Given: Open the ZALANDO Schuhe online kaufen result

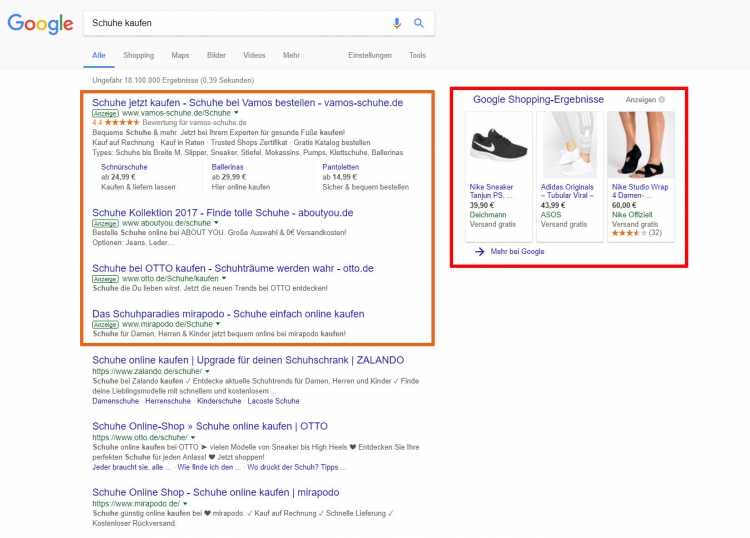Looking at the screenshot, I should coord(248,360).
